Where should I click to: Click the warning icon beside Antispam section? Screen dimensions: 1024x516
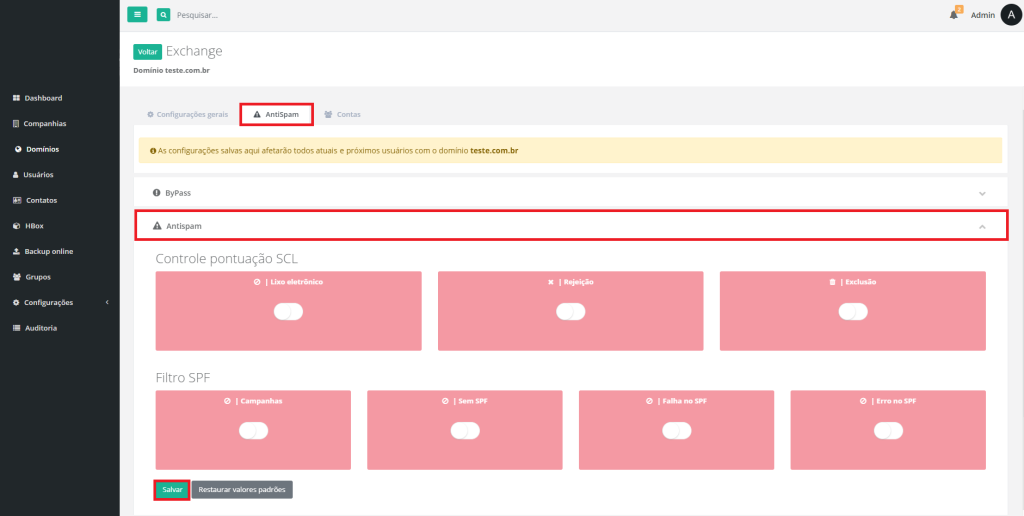click(x=157, y=226)
